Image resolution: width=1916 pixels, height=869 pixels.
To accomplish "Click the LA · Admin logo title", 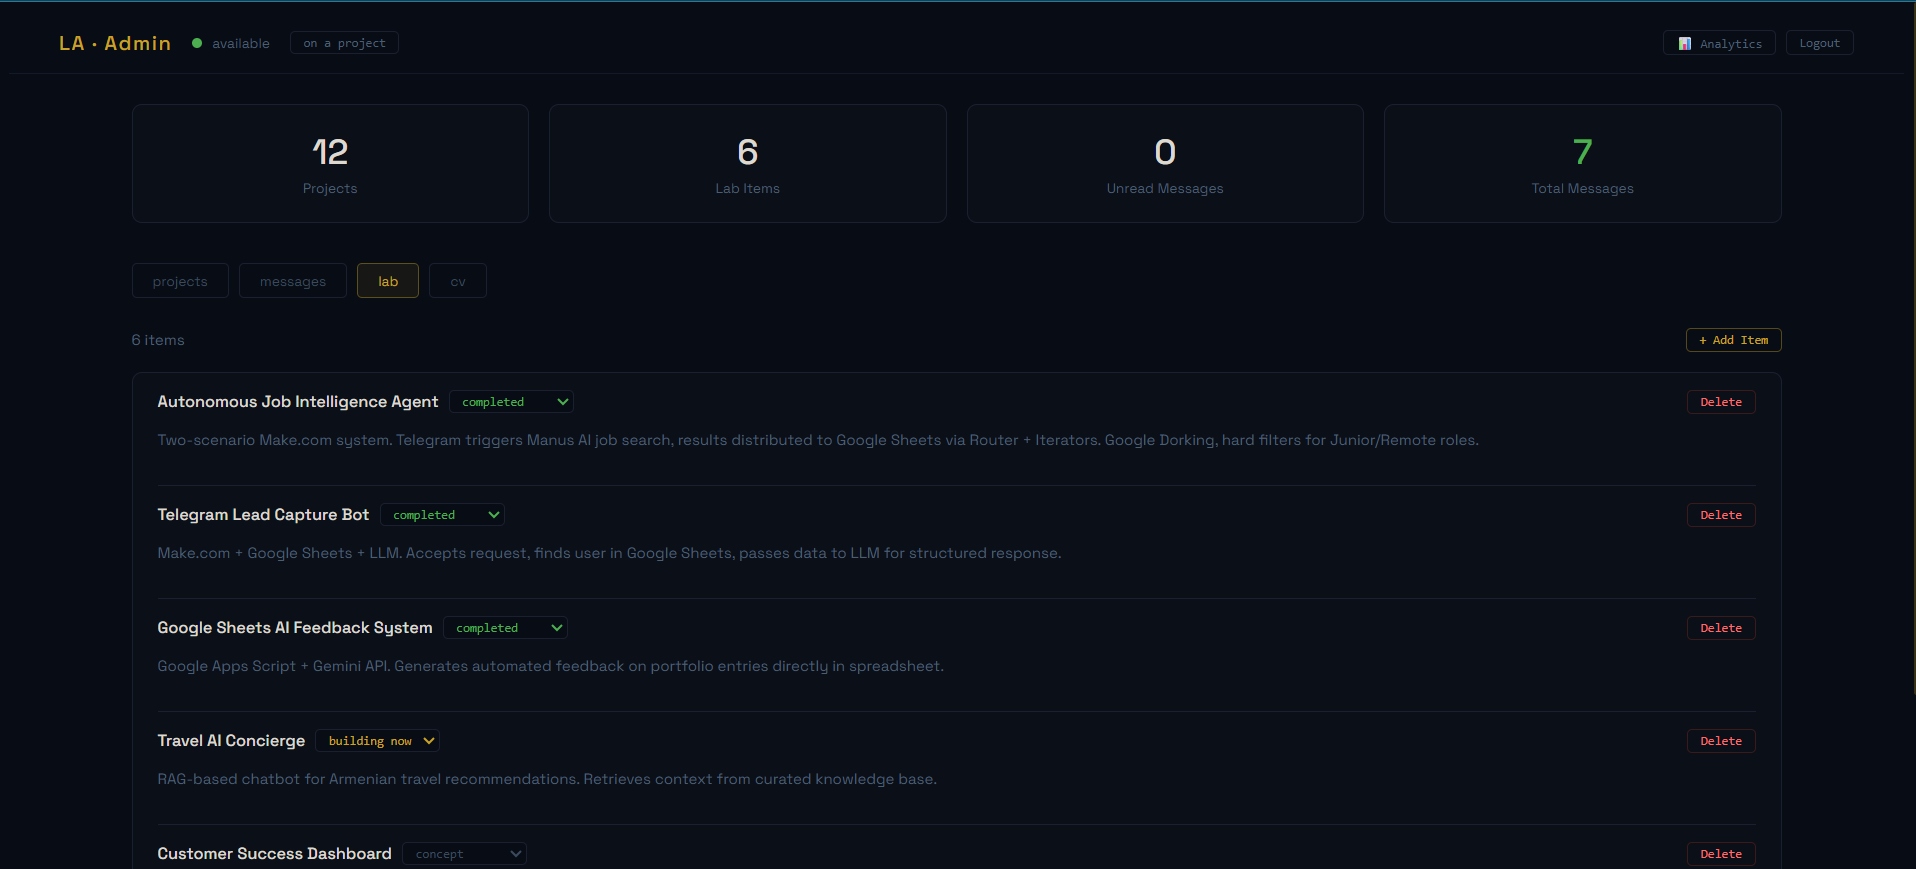I will point(115,43).
